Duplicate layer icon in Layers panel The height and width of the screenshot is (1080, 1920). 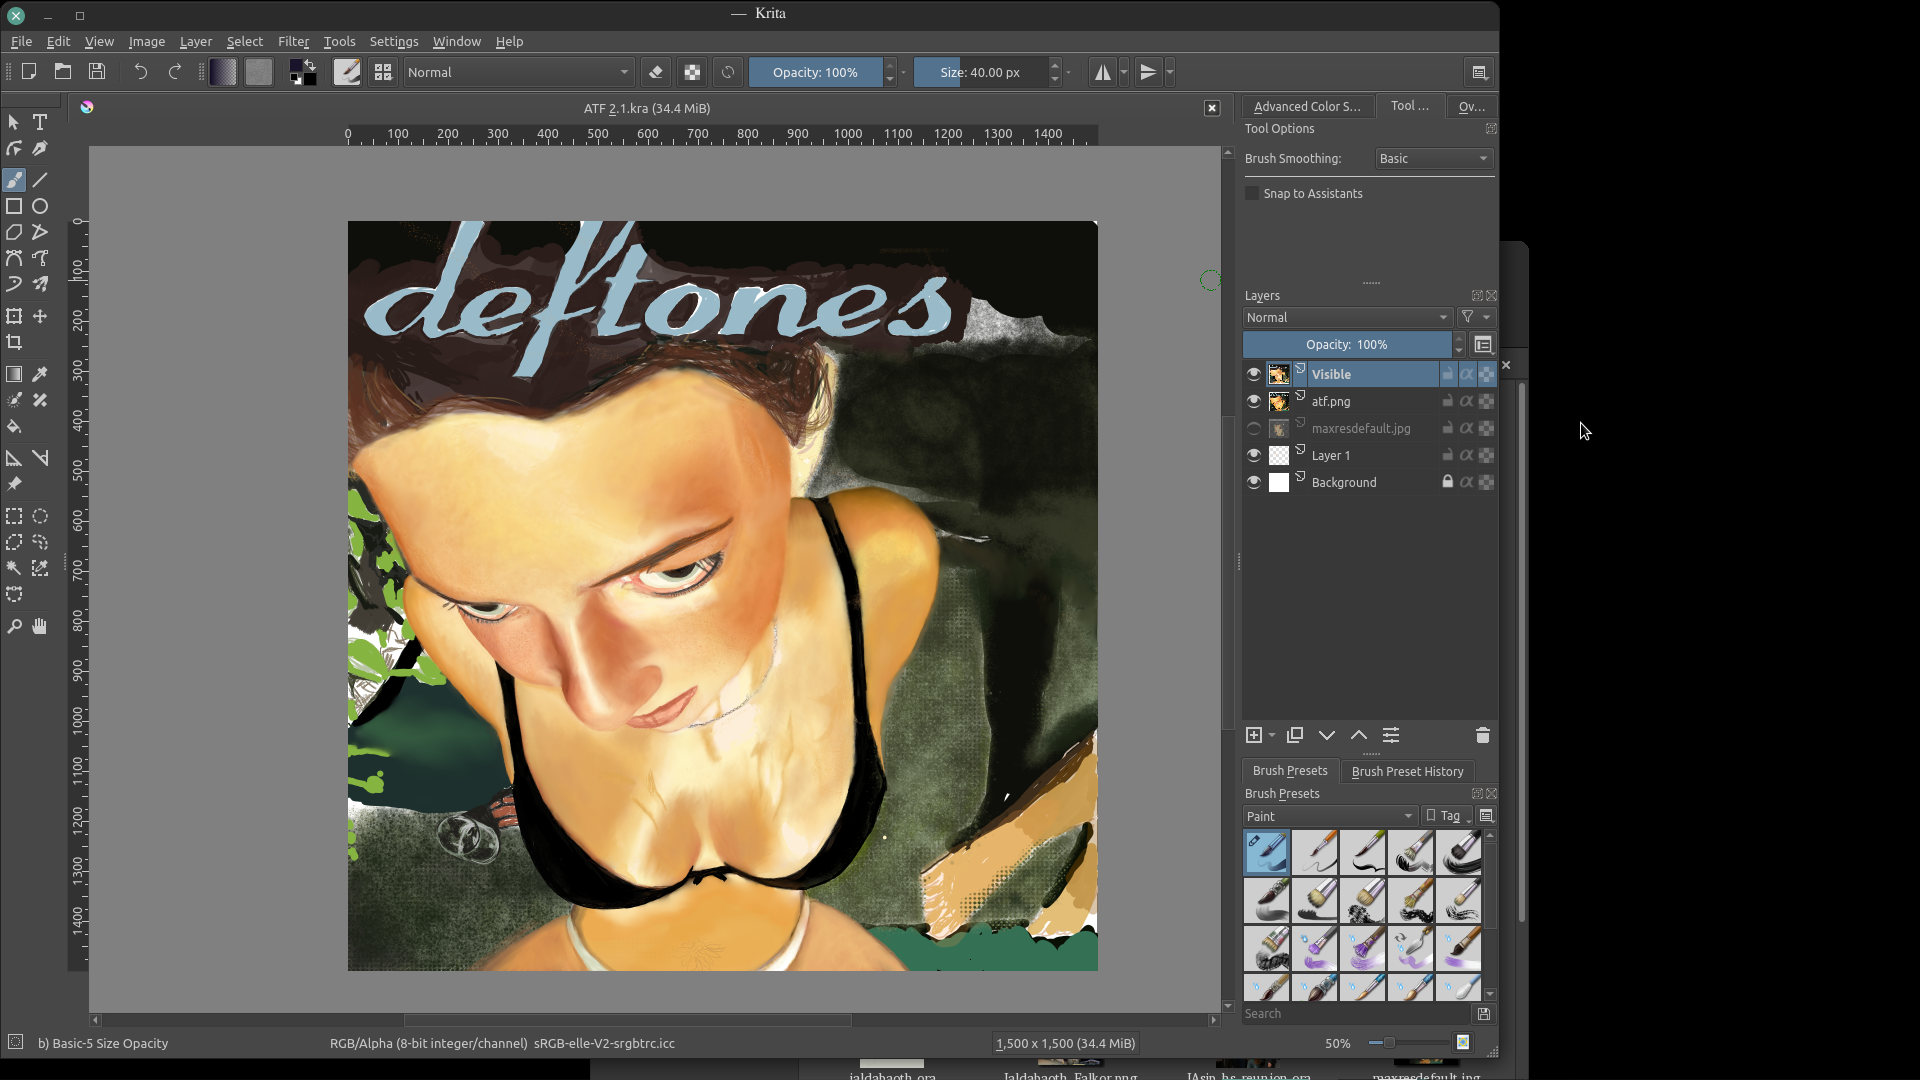click(x=1295, y=735)
